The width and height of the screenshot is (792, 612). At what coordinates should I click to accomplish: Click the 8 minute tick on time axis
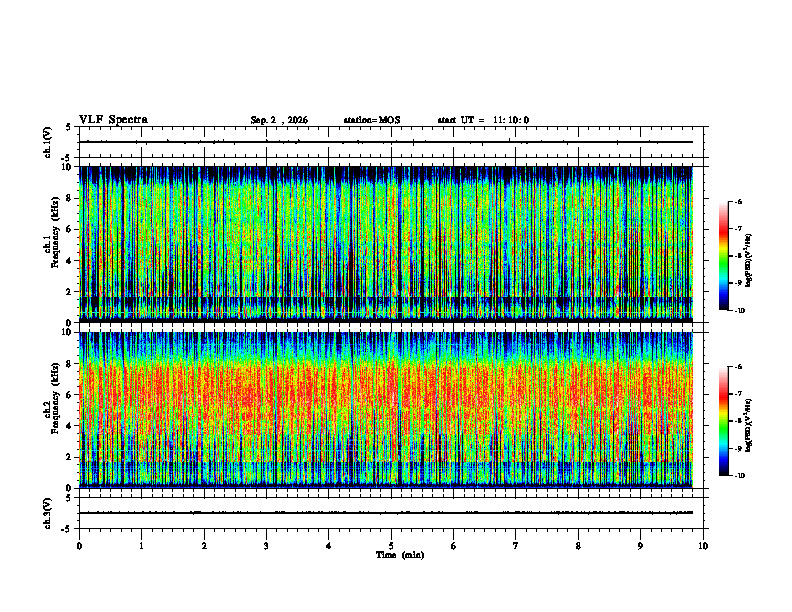point(578,546)
